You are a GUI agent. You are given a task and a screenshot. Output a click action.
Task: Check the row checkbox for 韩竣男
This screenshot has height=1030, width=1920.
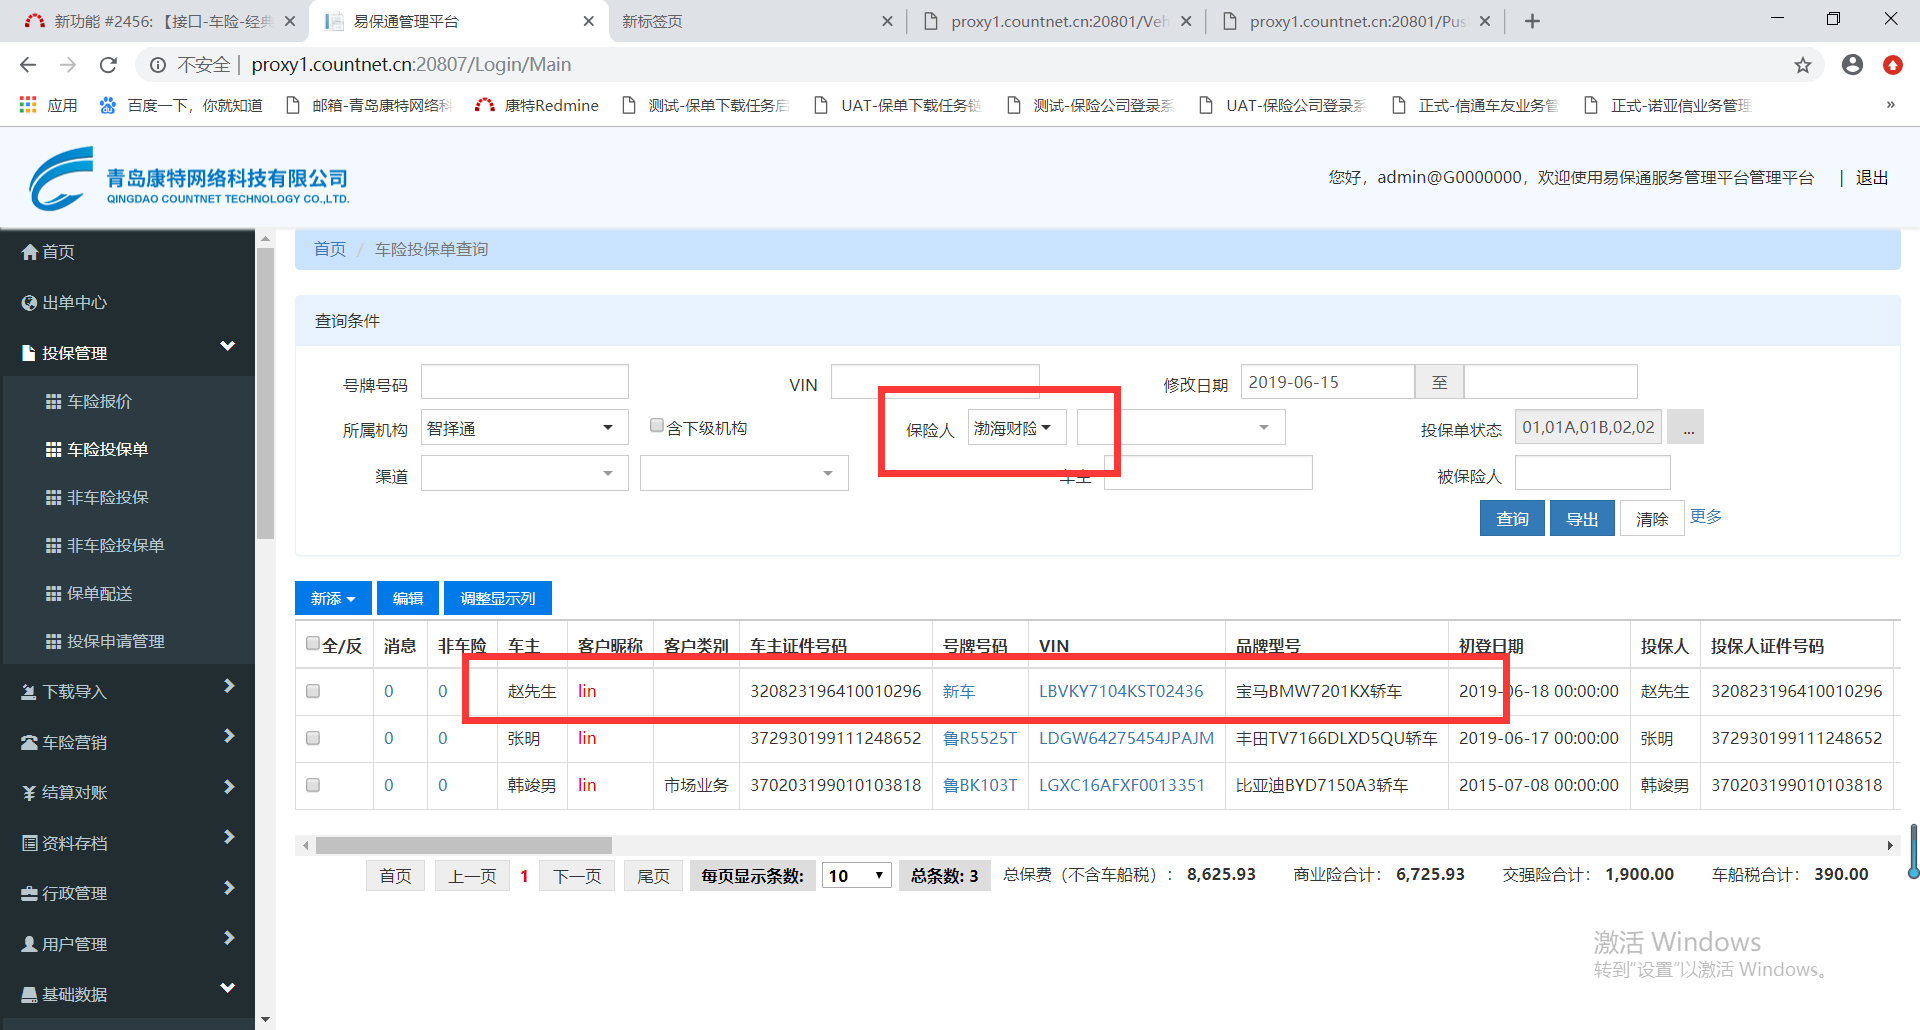313,785
